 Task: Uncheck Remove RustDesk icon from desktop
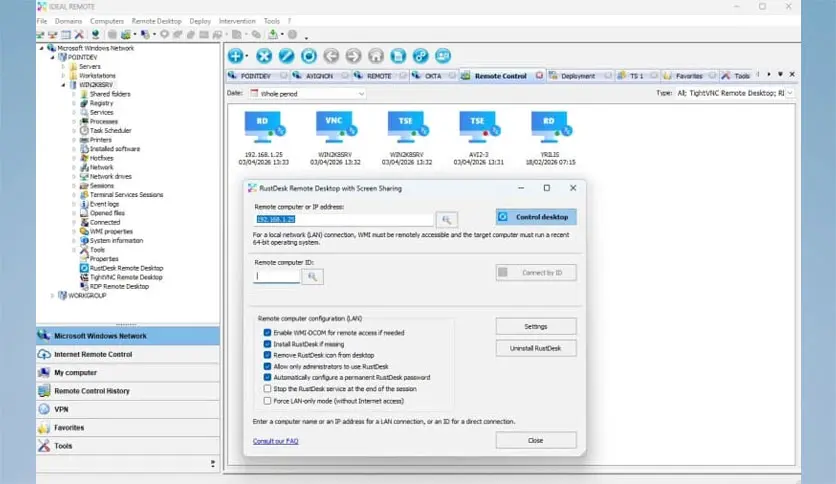click(267, 355)
